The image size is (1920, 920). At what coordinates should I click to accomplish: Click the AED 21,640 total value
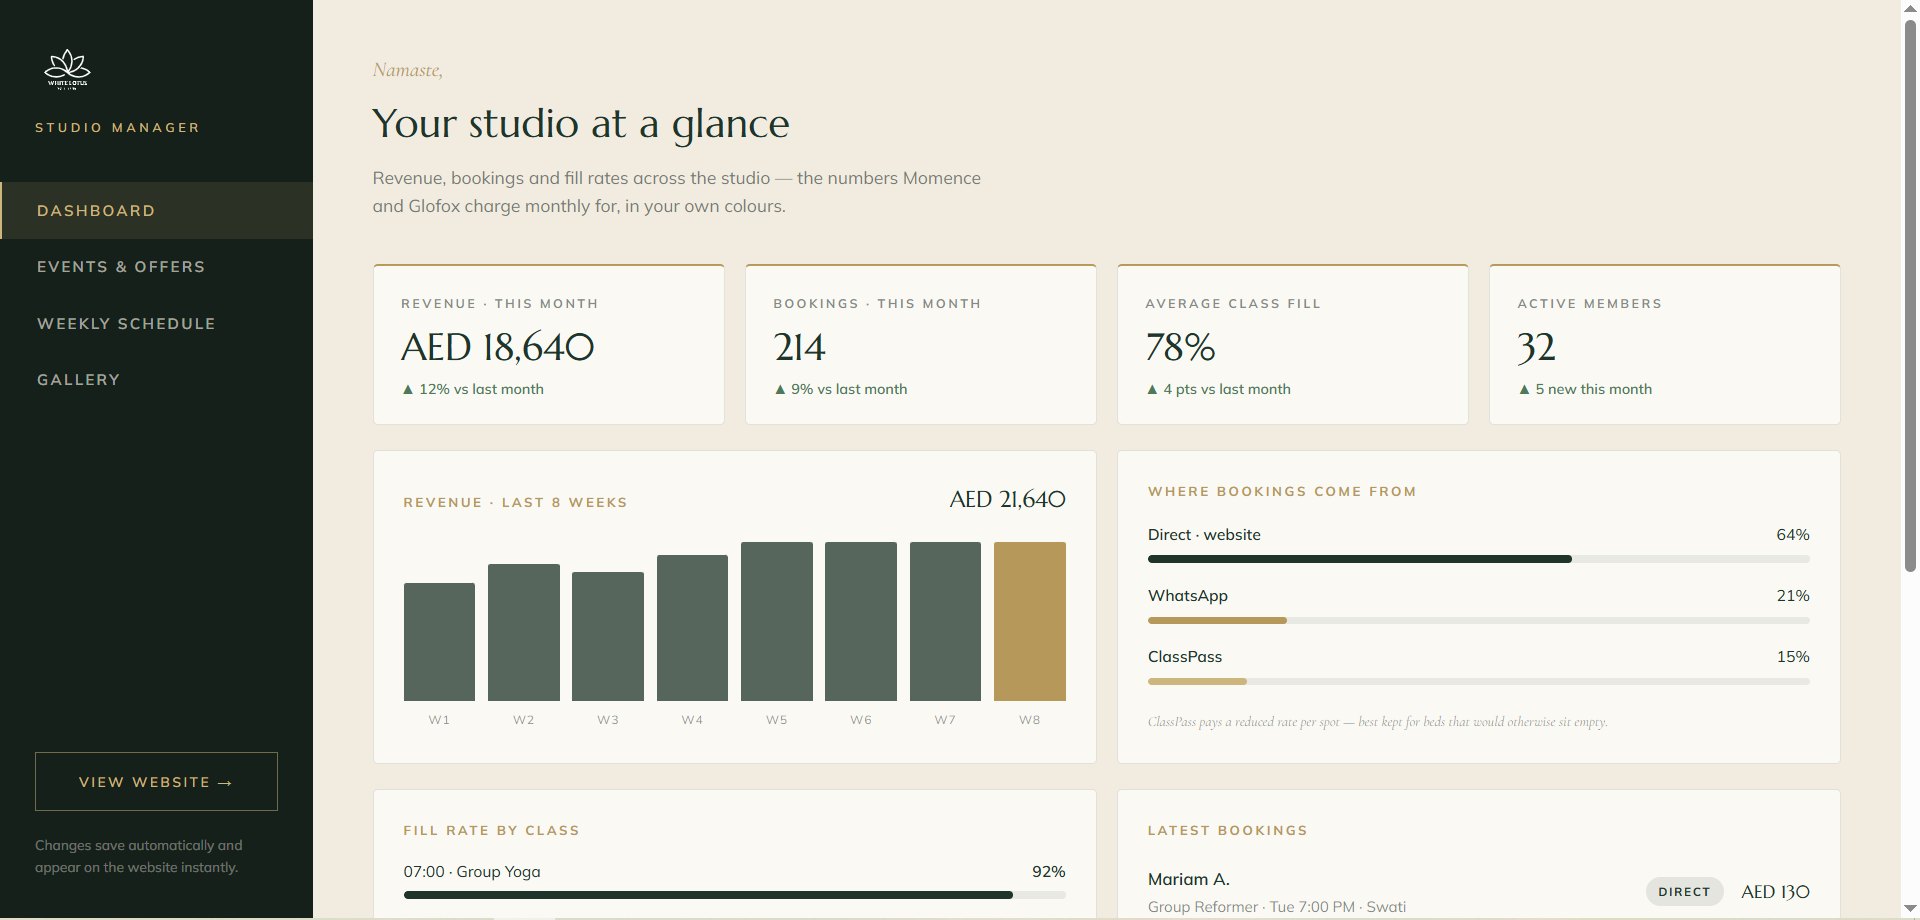pos(1008,499)
